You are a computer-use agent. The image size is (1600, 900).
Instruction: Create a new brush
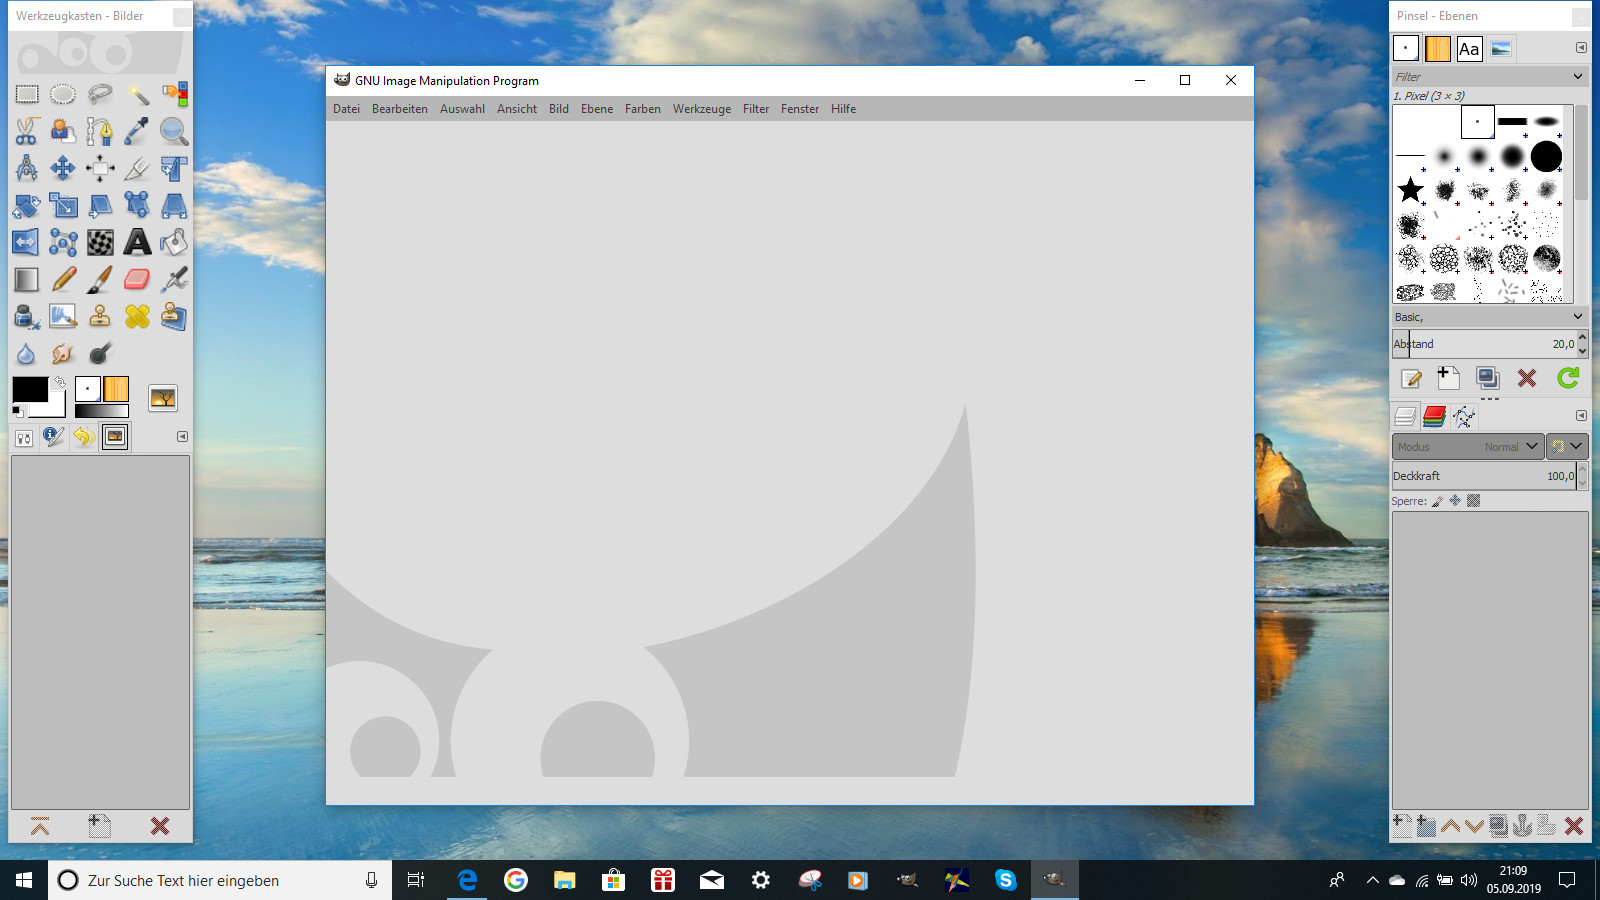pos(1449,377)
